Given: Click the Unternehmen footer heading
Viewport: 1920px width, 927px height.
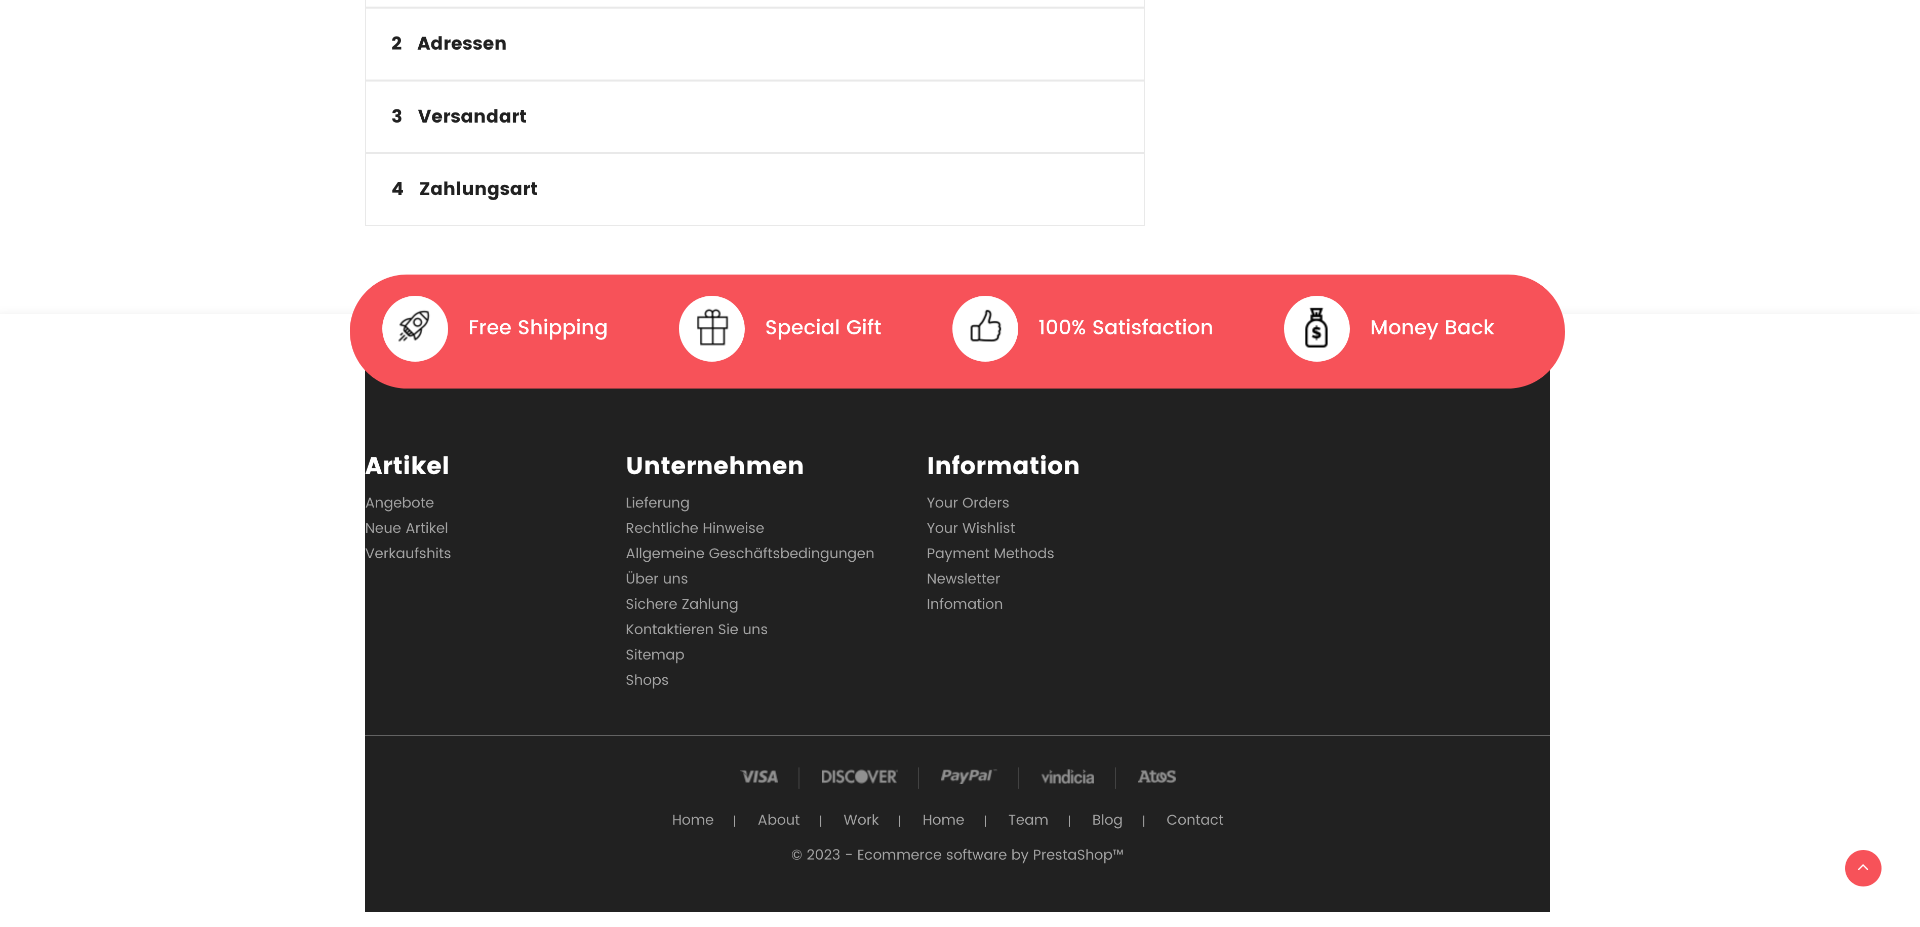Looking at the screenshot, I should (714, 466).
